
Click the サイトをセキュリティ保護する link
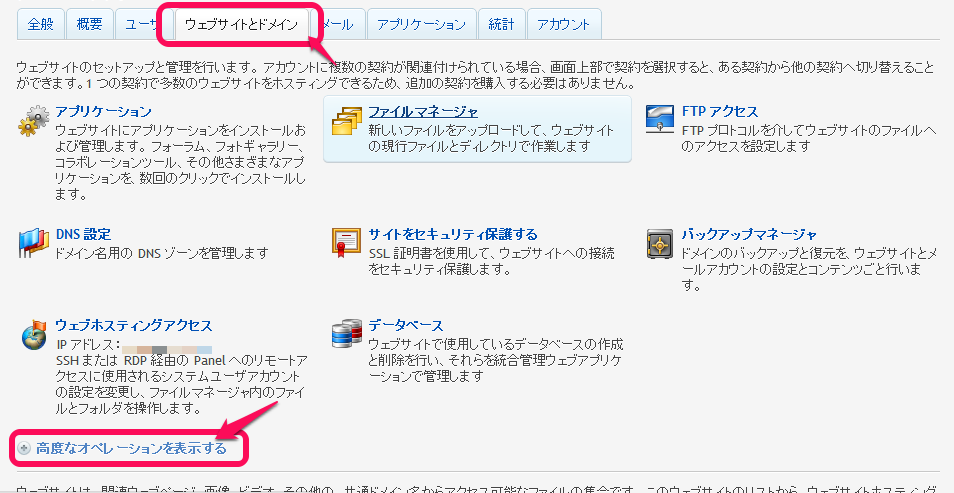coord(453,234)
